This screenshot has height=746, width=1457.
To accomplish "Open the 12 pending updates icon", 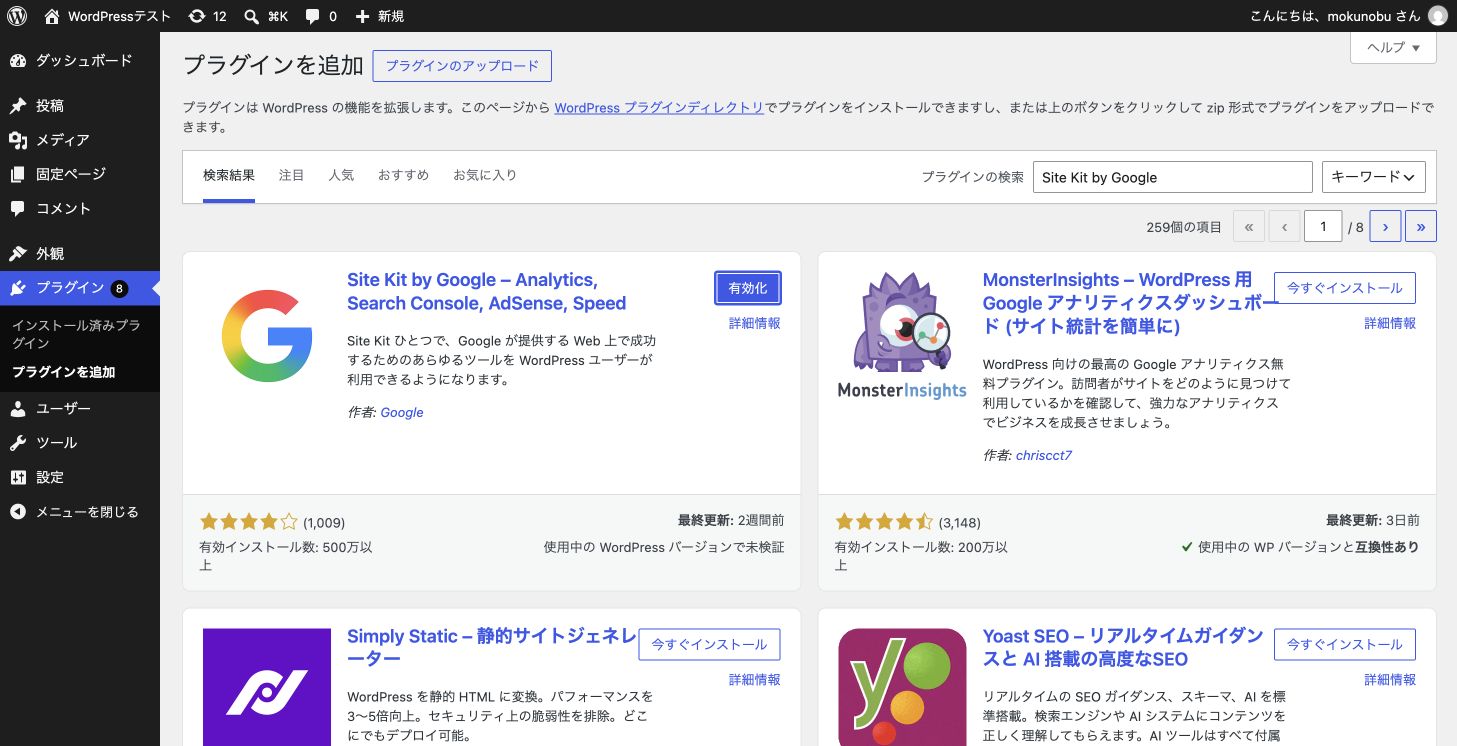I will pos(207,16).
